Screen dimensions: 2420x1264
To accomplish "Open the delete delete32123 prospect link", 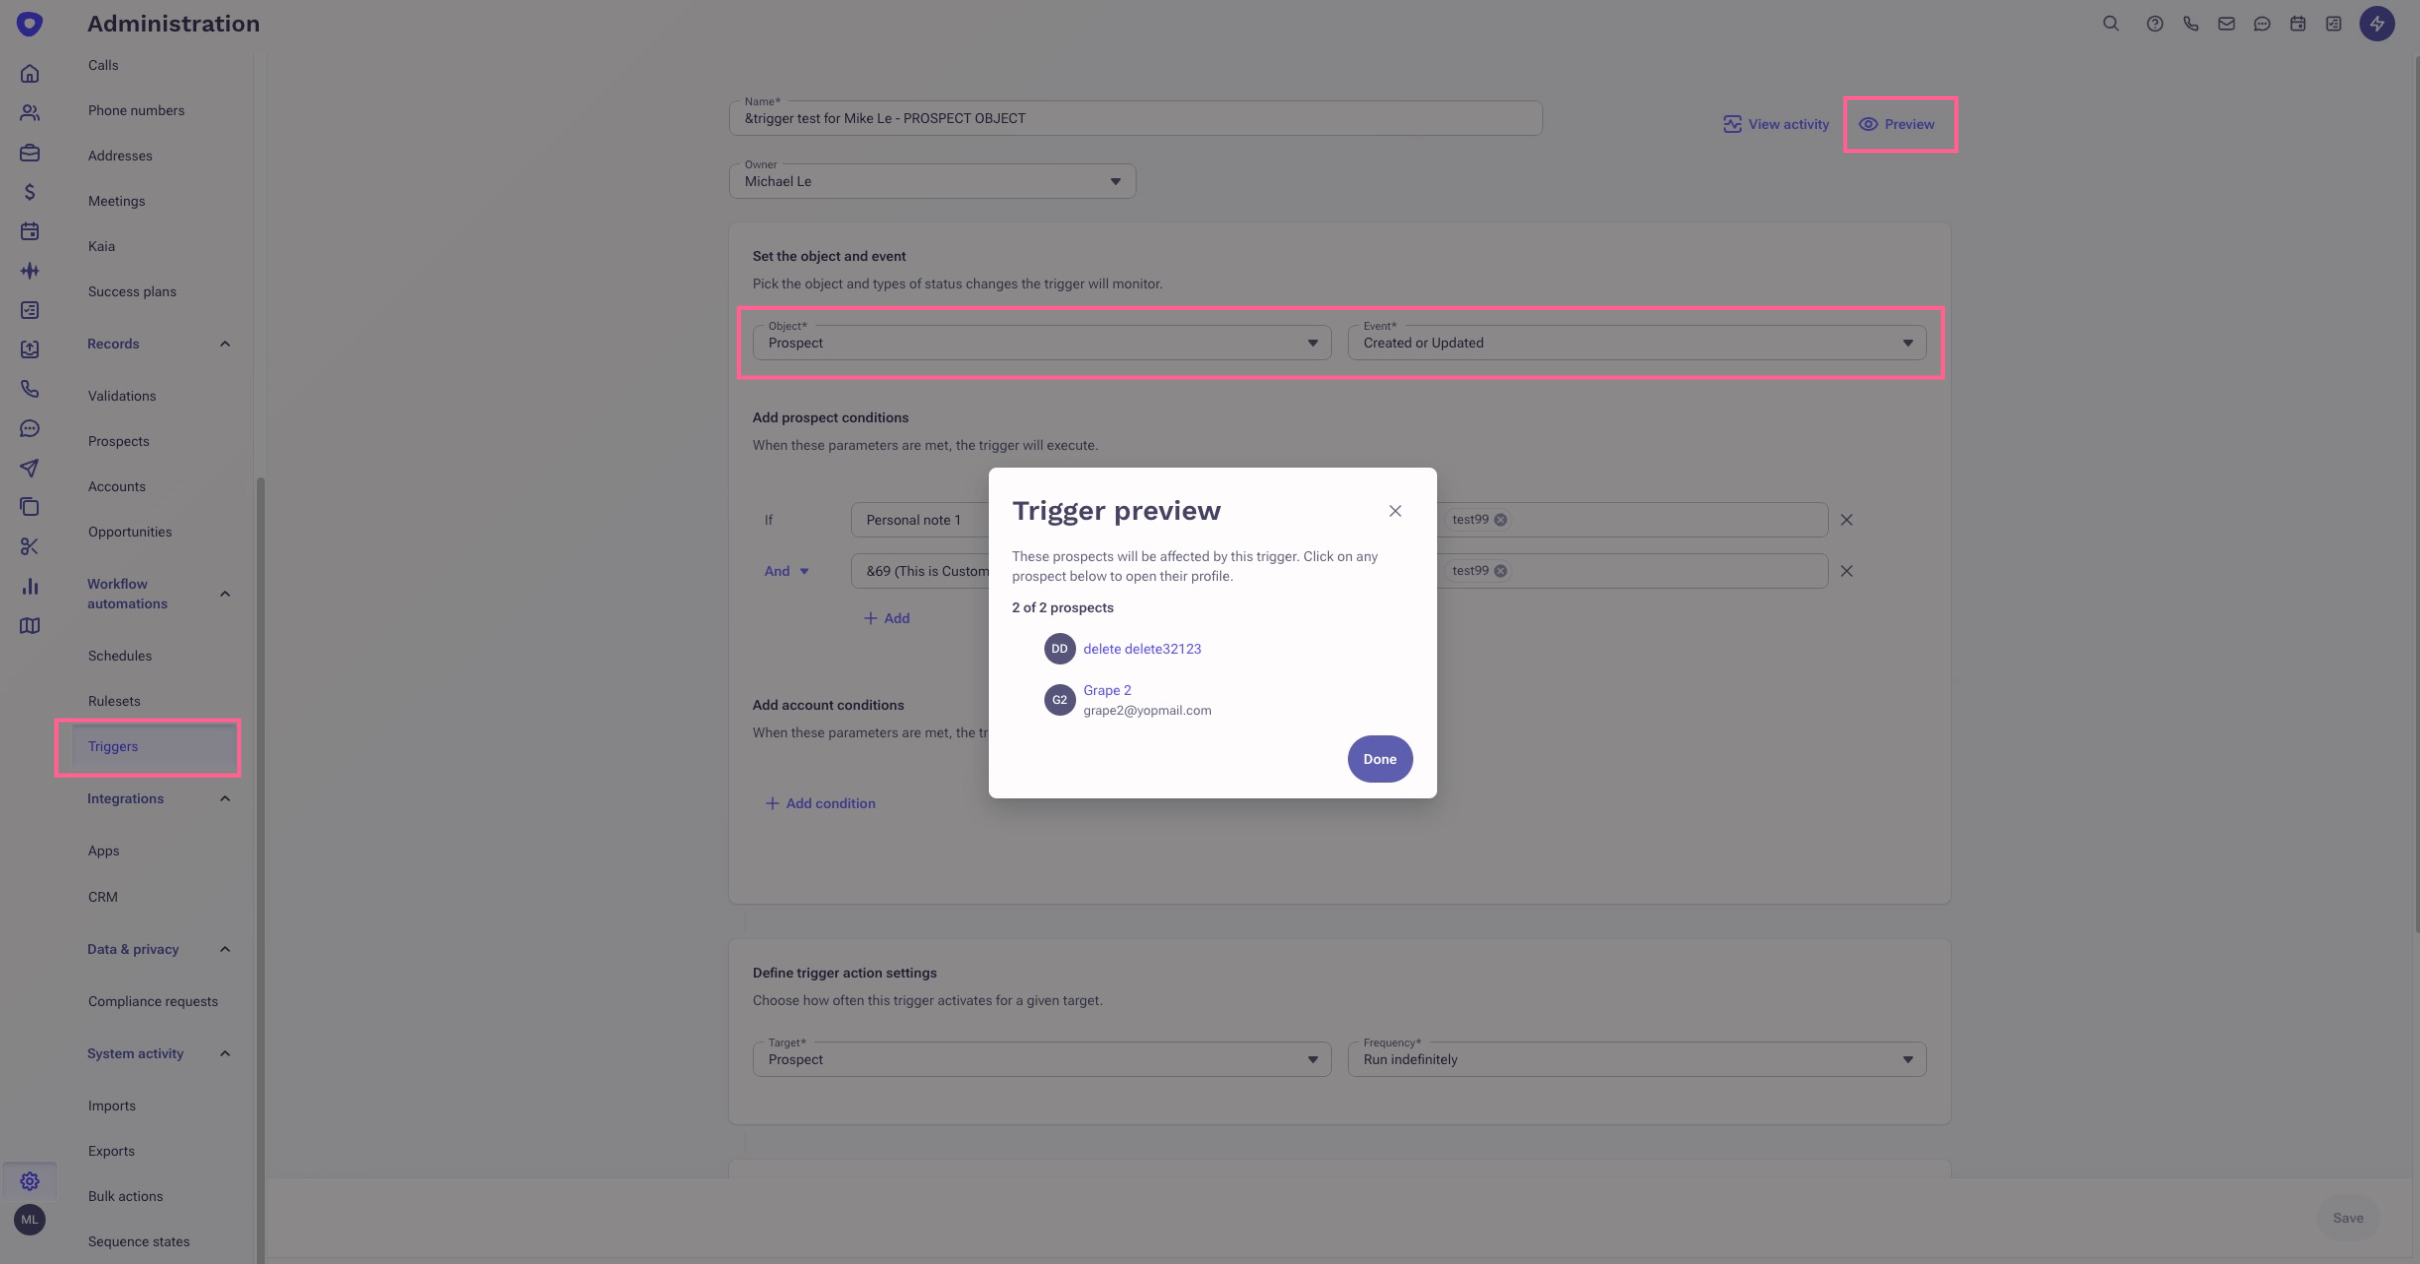I will (1142, 649).
